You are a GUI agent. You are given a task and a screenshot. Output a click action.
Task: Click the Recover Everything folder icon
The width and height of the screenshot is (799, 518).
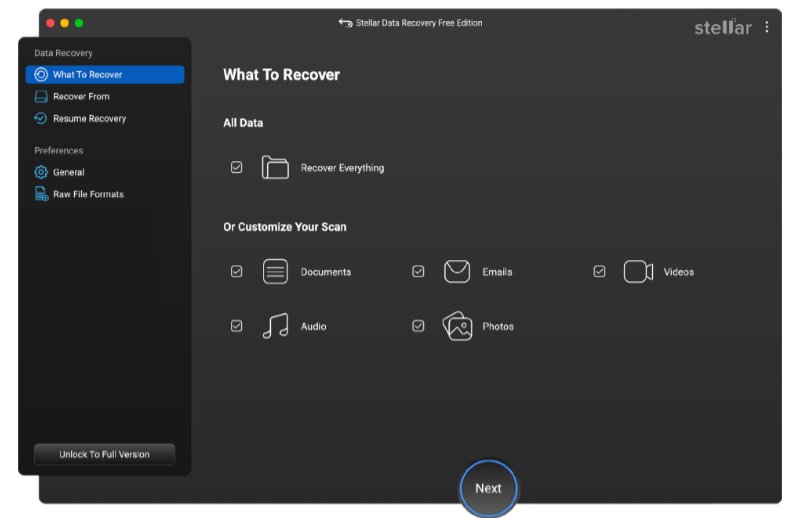275,168
